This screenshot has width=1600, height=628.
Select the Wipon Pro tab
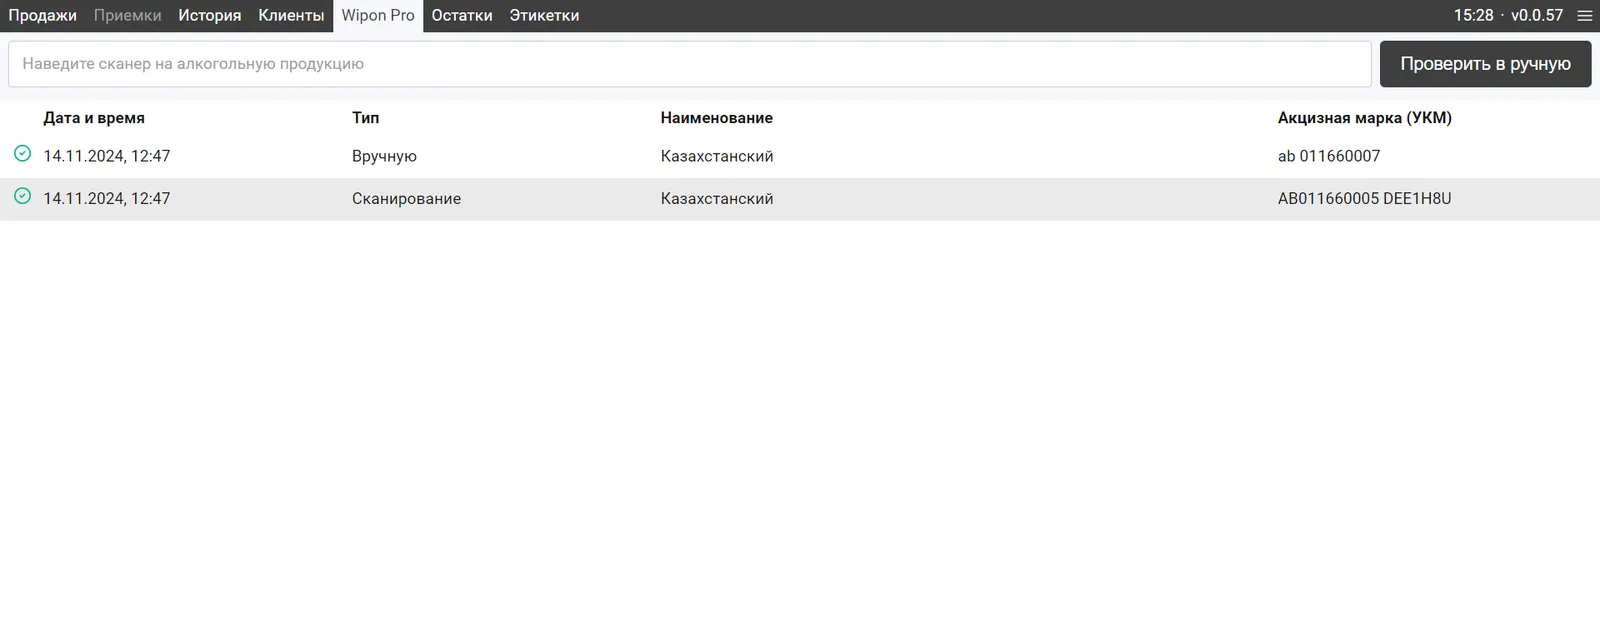pyautogui.click(x=378, y=16)
